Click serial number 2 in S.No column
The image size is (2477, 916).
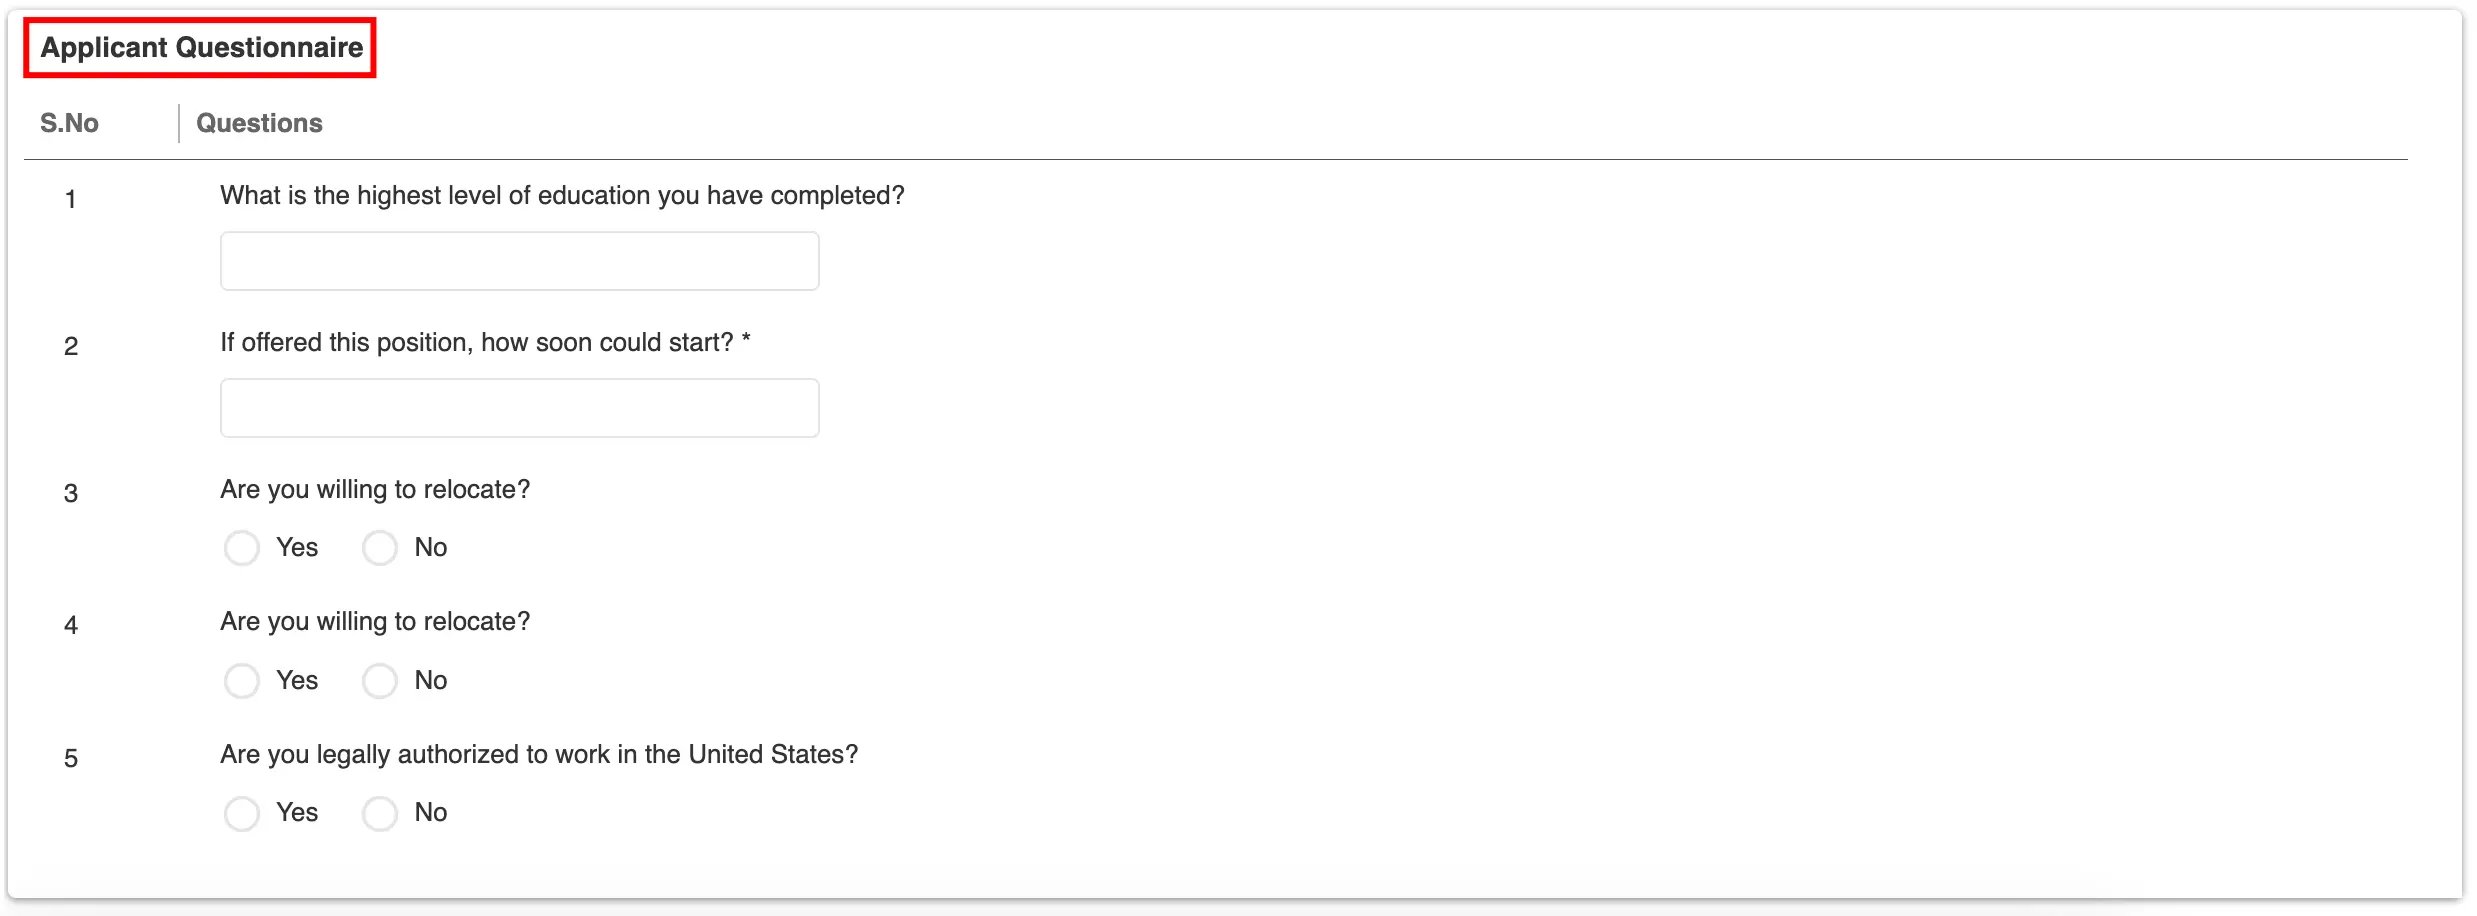[71, 346]
